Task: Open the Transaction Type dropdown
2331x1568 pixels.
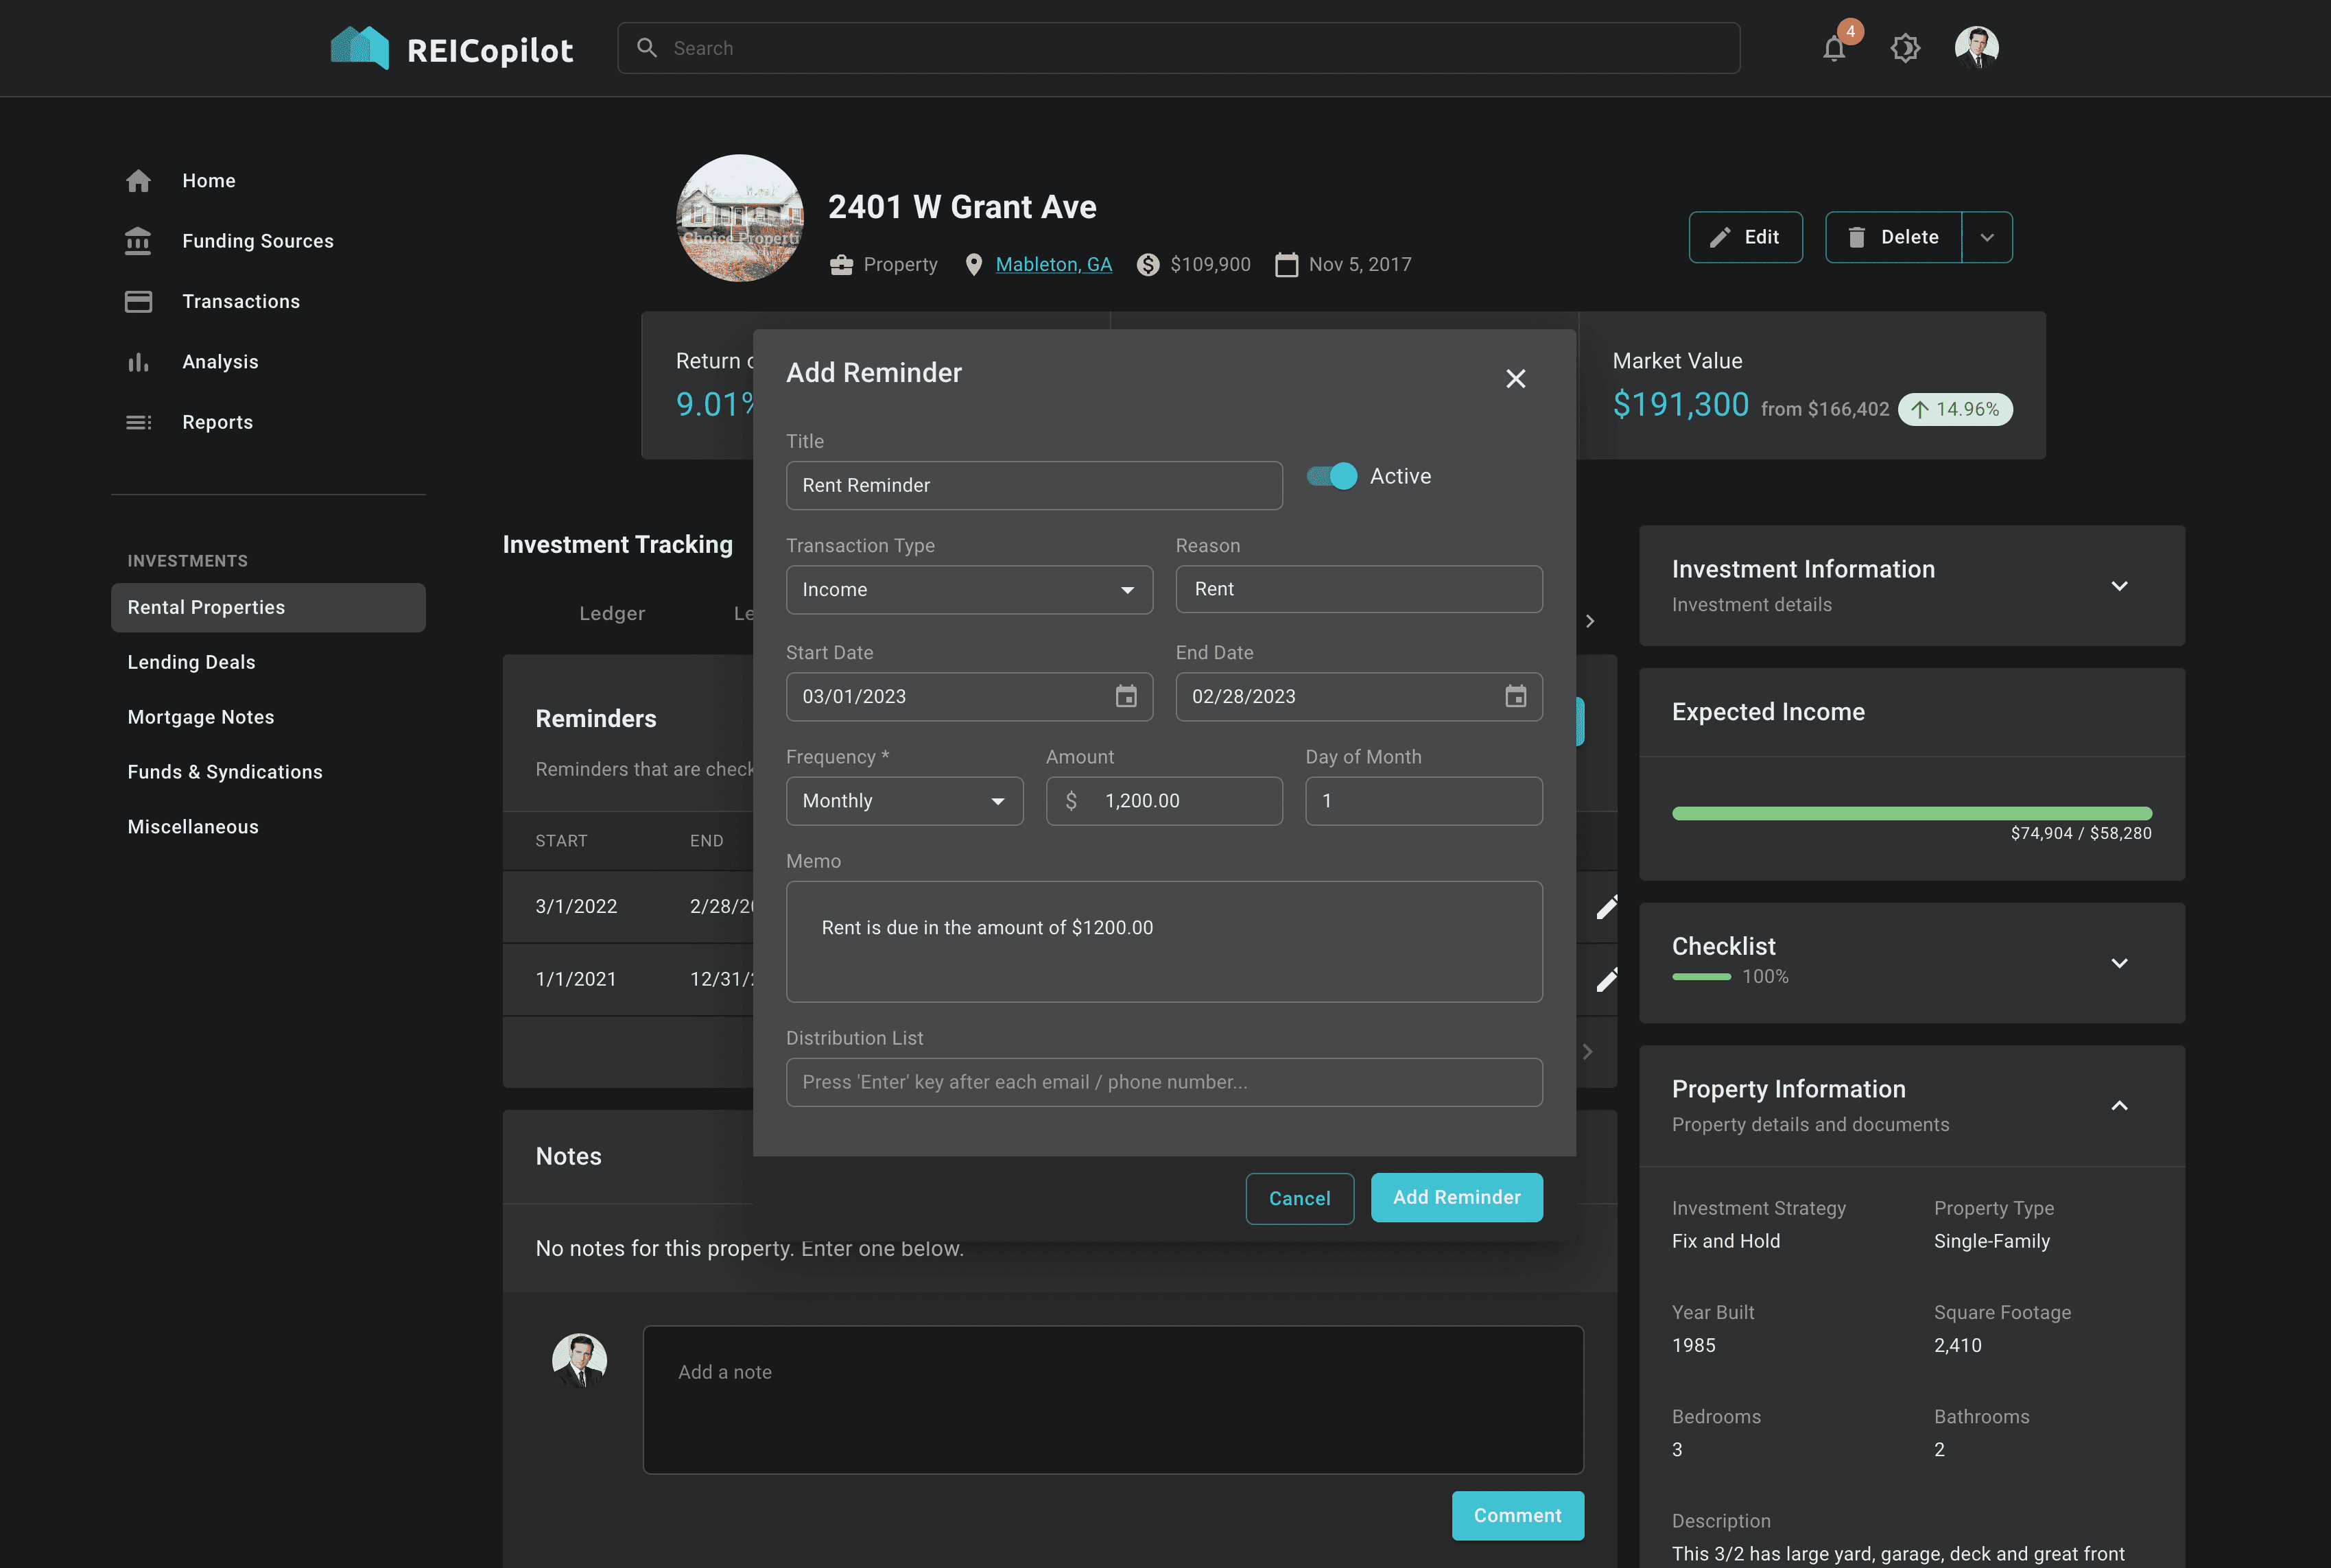Action: 968,590
